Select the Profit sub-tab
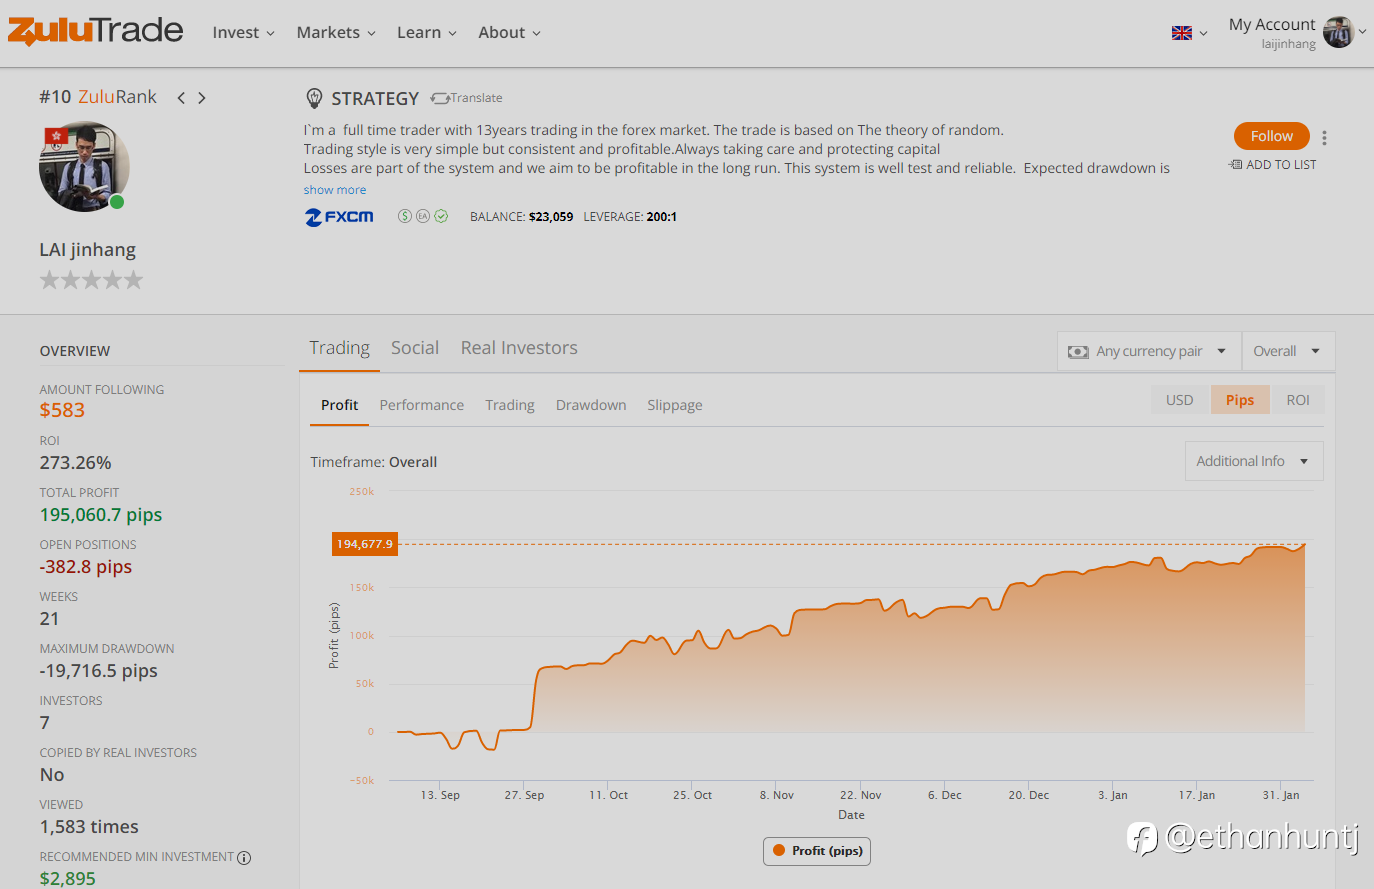This screenshot has width=1374, height=889. click(x=339, y=405)
